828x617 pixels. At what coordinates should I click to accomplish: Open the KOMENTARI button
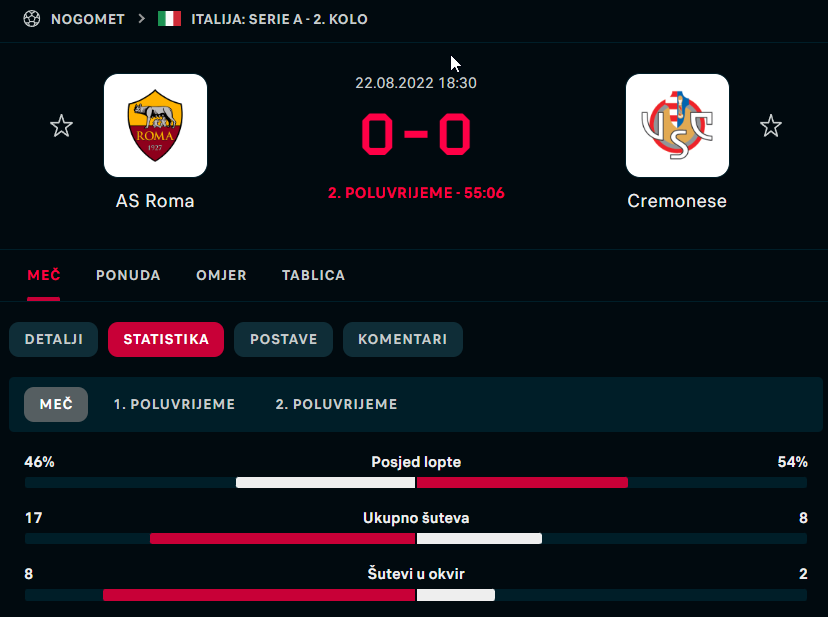(x=403, y=339)
